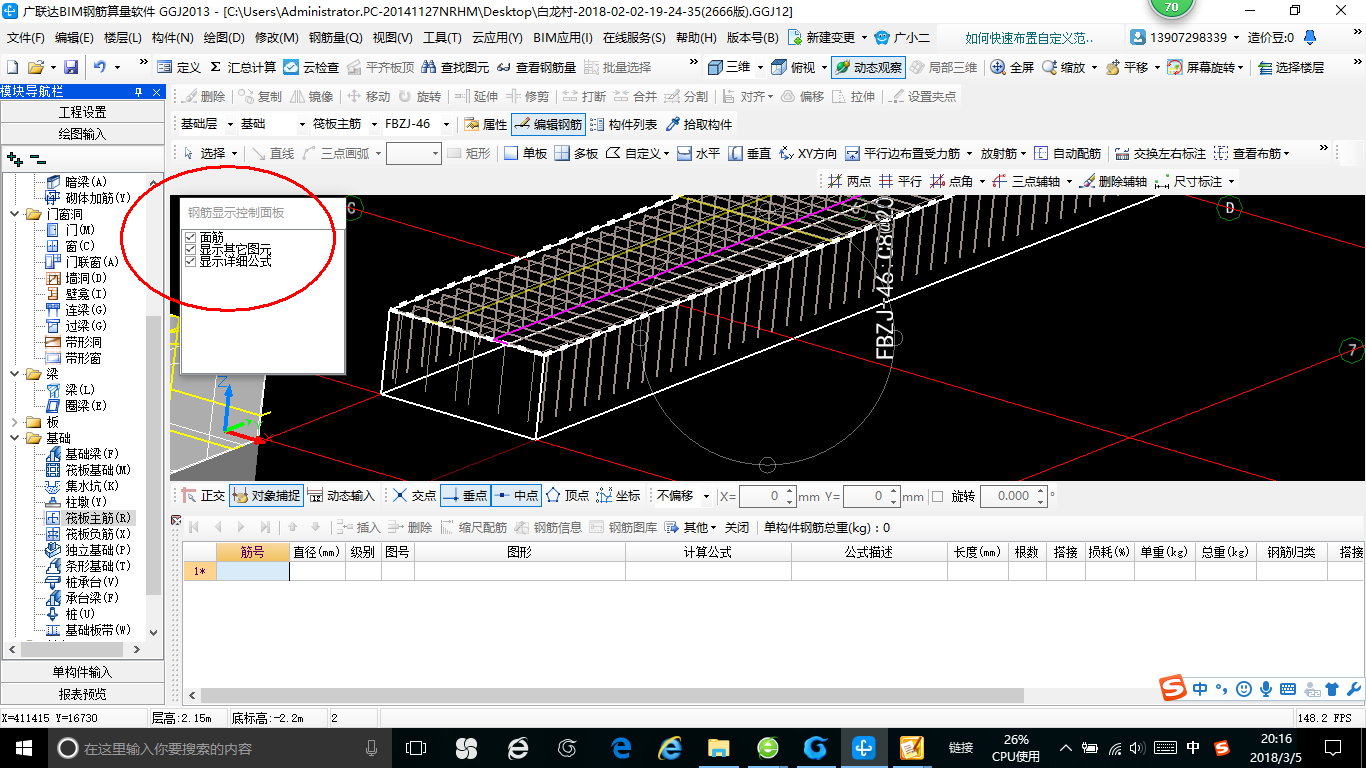Check the 旋转 rotate checkbox

pos(937,496)
